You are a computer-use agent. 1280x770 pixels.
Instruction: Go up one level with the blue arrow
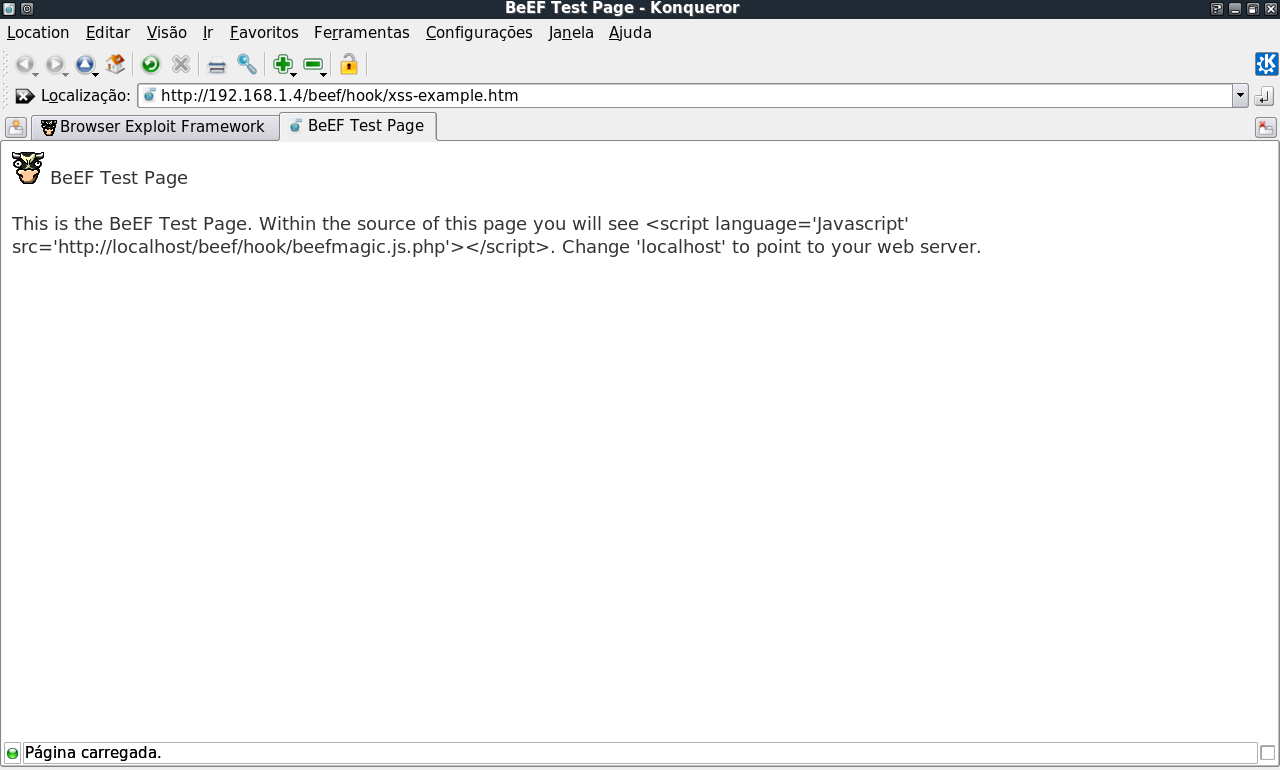84,65
